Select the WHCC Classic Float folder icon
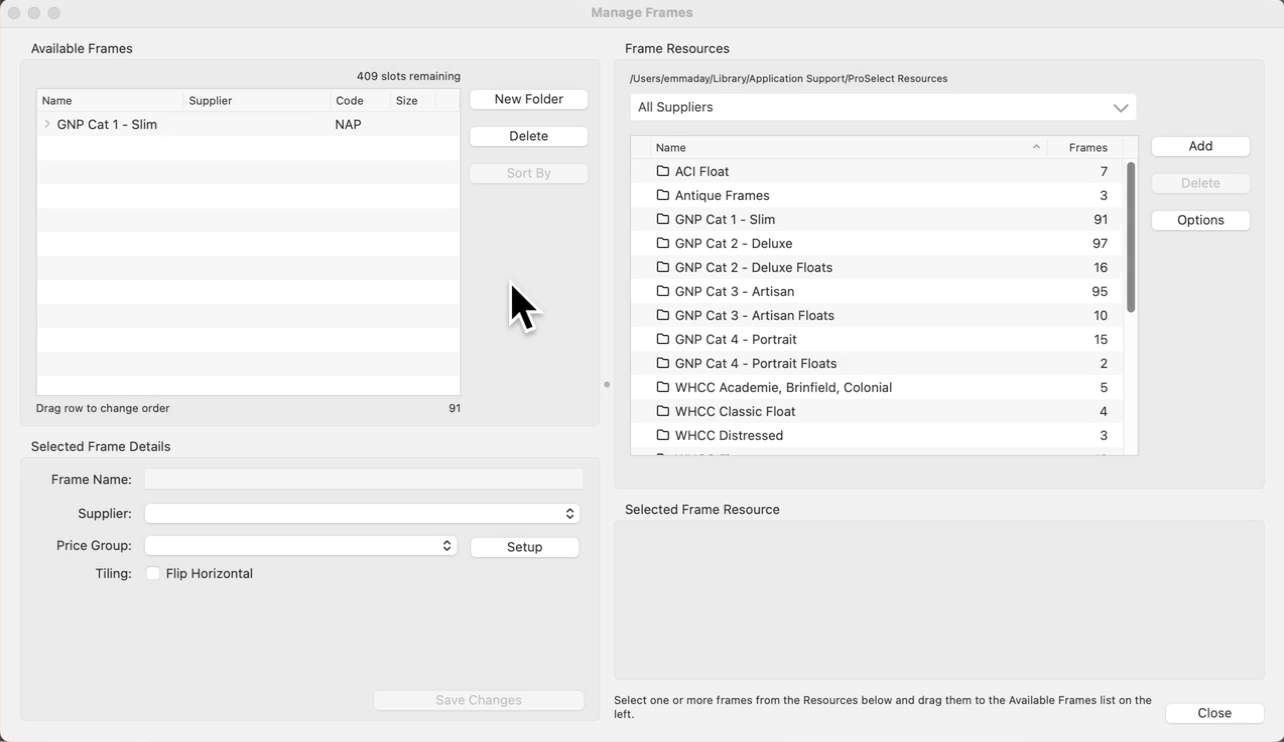 (x=662, y=411)
